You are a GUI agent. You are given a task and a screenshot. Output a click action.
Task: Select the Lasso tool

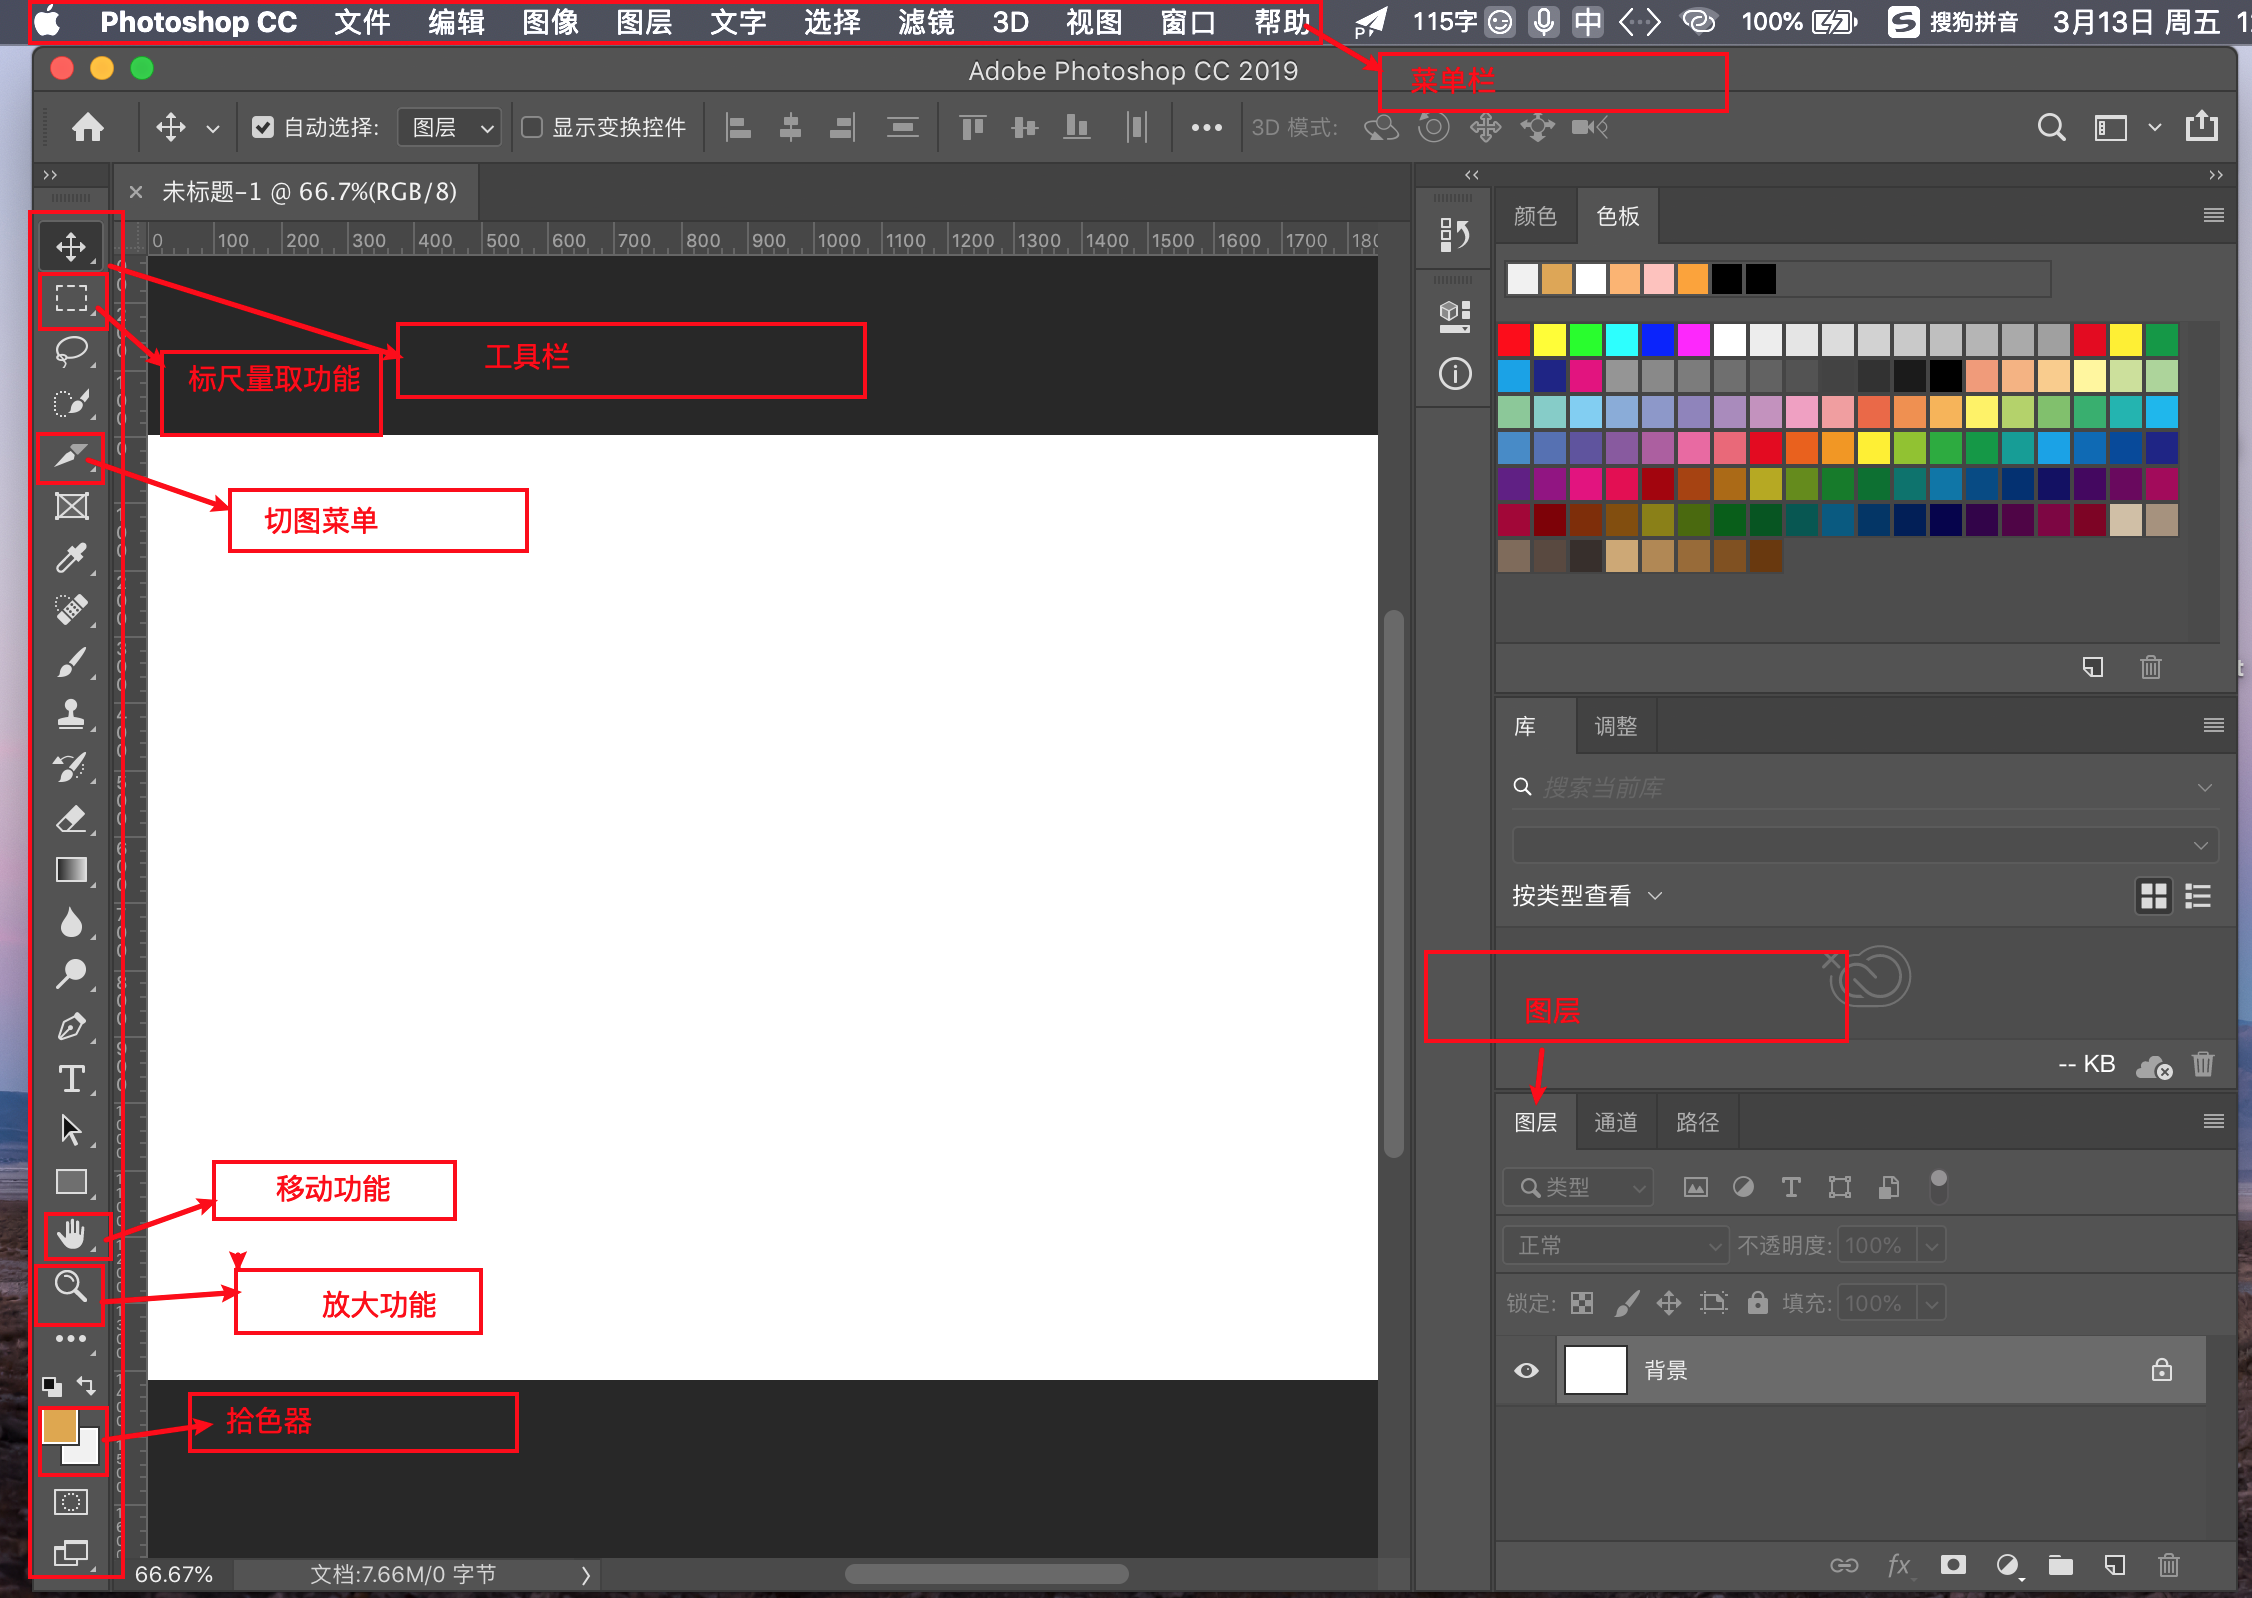(x=71, y=351)
